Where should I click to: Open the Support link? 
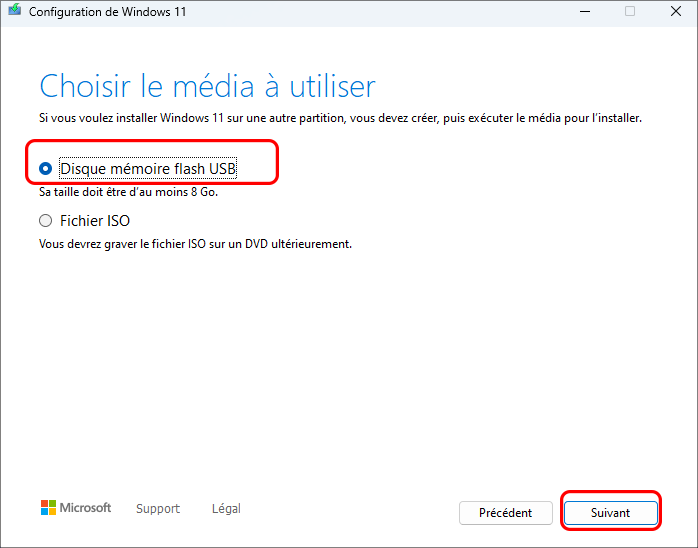click(158, 508)
